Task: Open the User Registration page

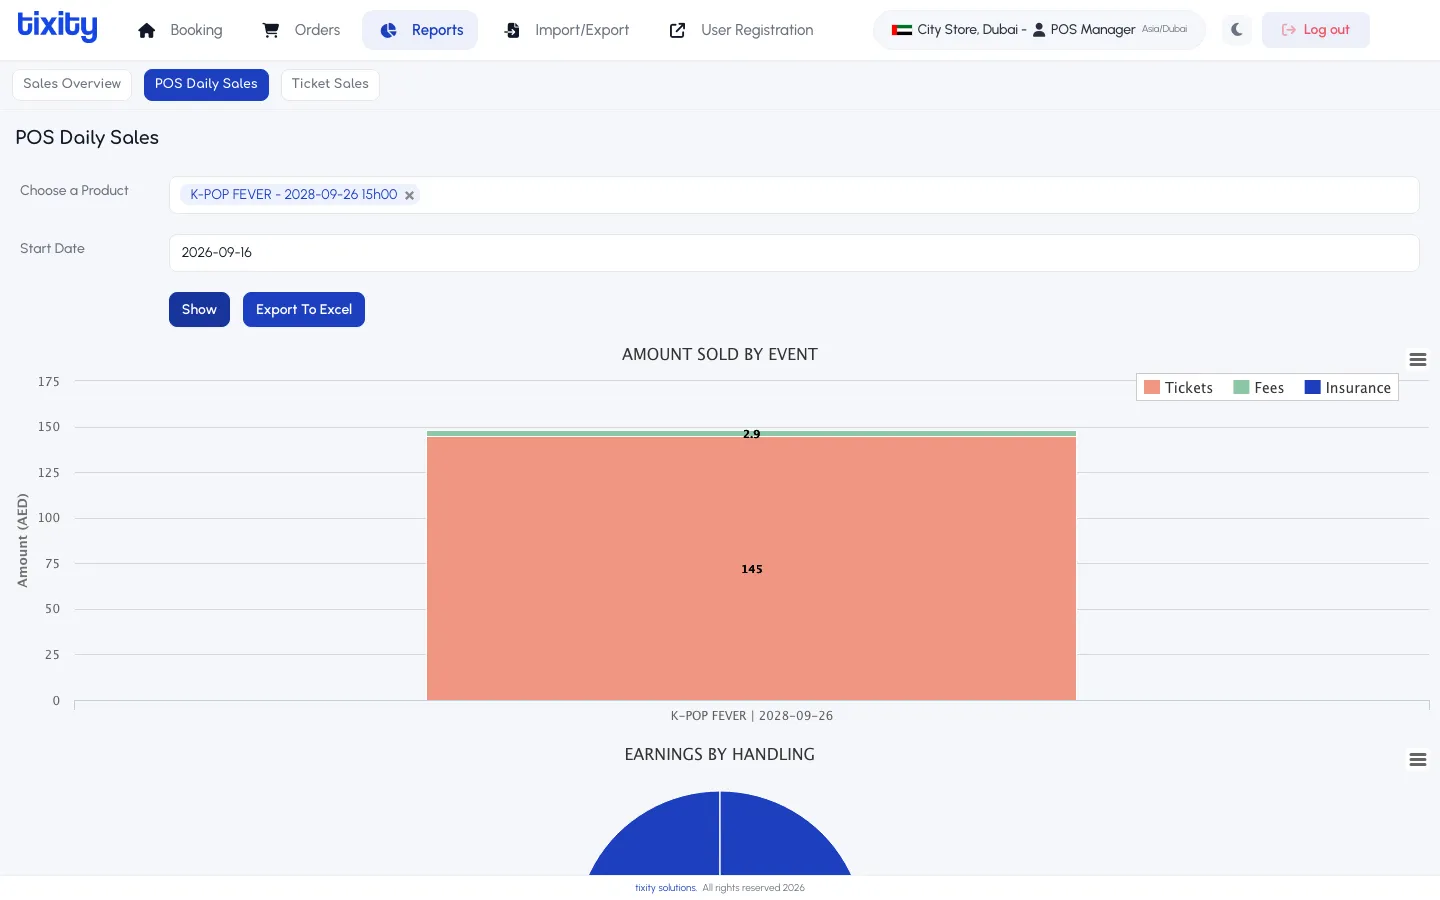Action: (742, 30)
